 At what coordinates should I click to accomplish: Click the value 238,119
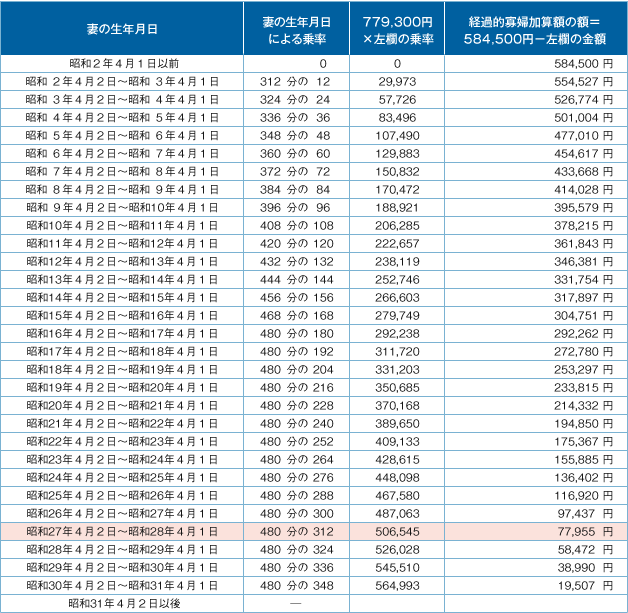pyautogui.click(x=397, y=262)
